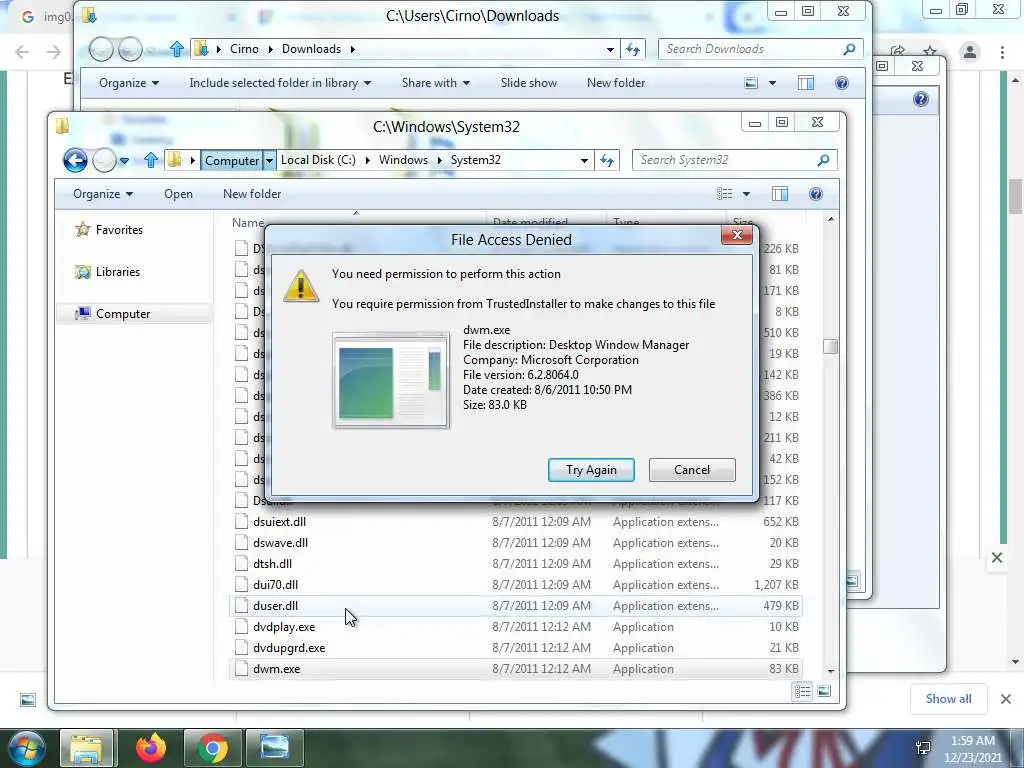Open the photo viewer taskbar icon

click(274, 748)
